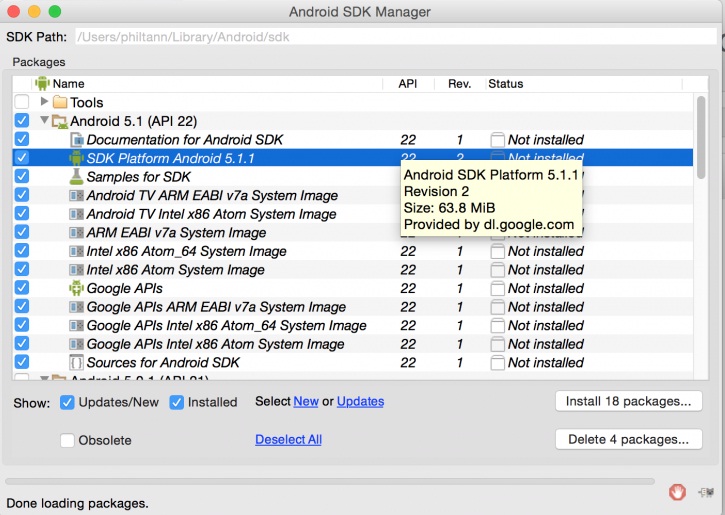Click the Google APIs android icon
Viewport: 725px width, 515px height.
(76, 288)
